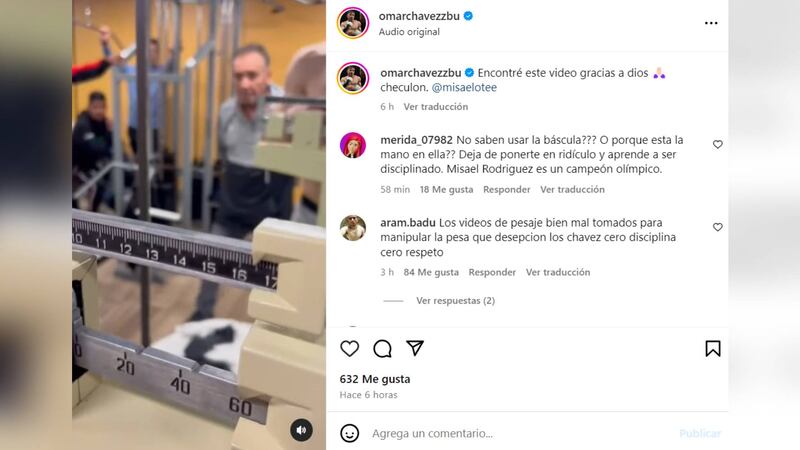Open aram.badu profile avatar
Viewport: 800px width, 450px height.
(x=353, y=228)
